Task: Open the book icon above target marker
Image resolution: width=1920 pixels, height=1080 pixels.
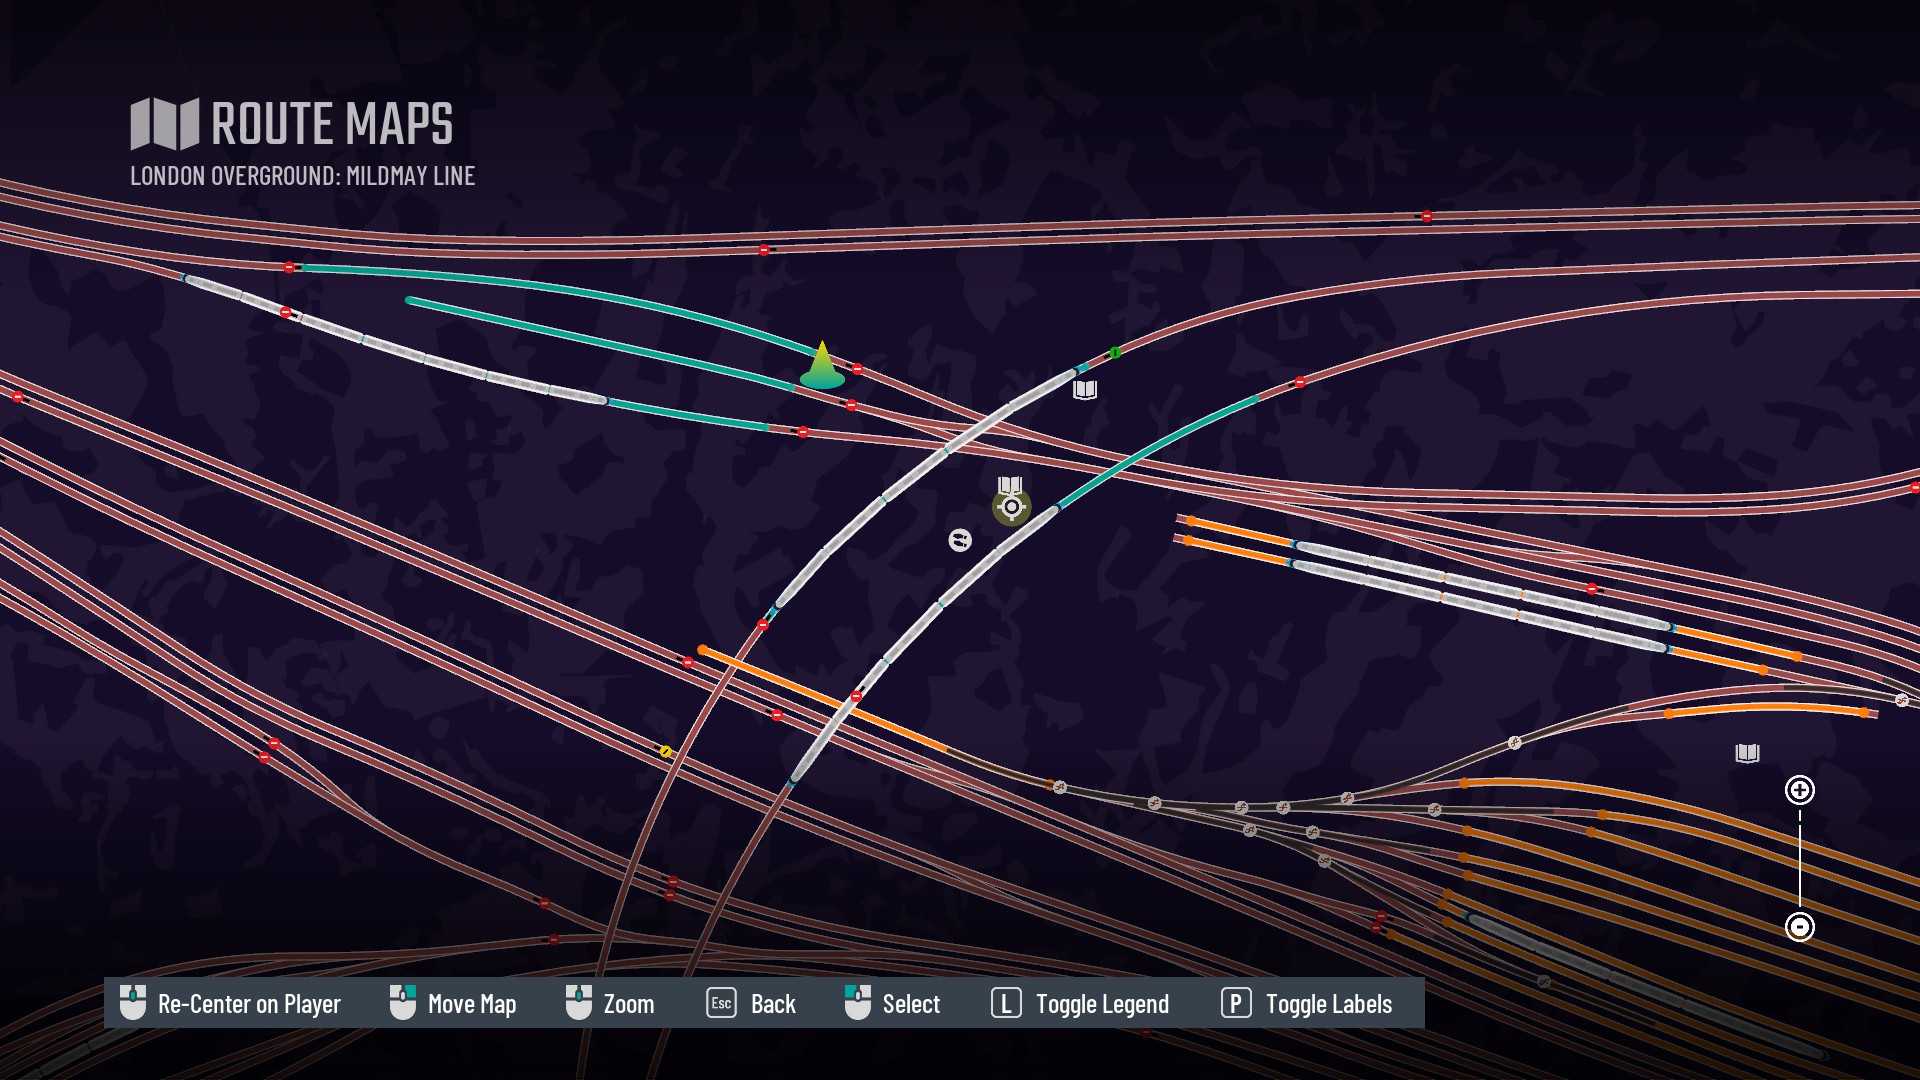Action: coord(1010,484)
